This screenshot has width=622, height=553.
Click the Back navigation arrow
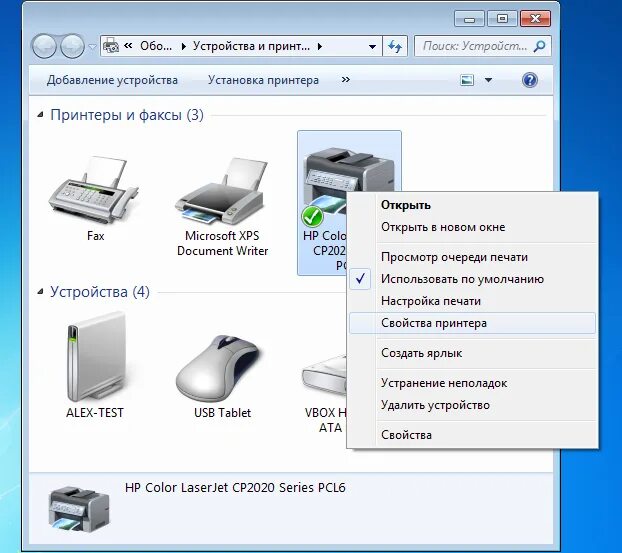pos(44,46)
